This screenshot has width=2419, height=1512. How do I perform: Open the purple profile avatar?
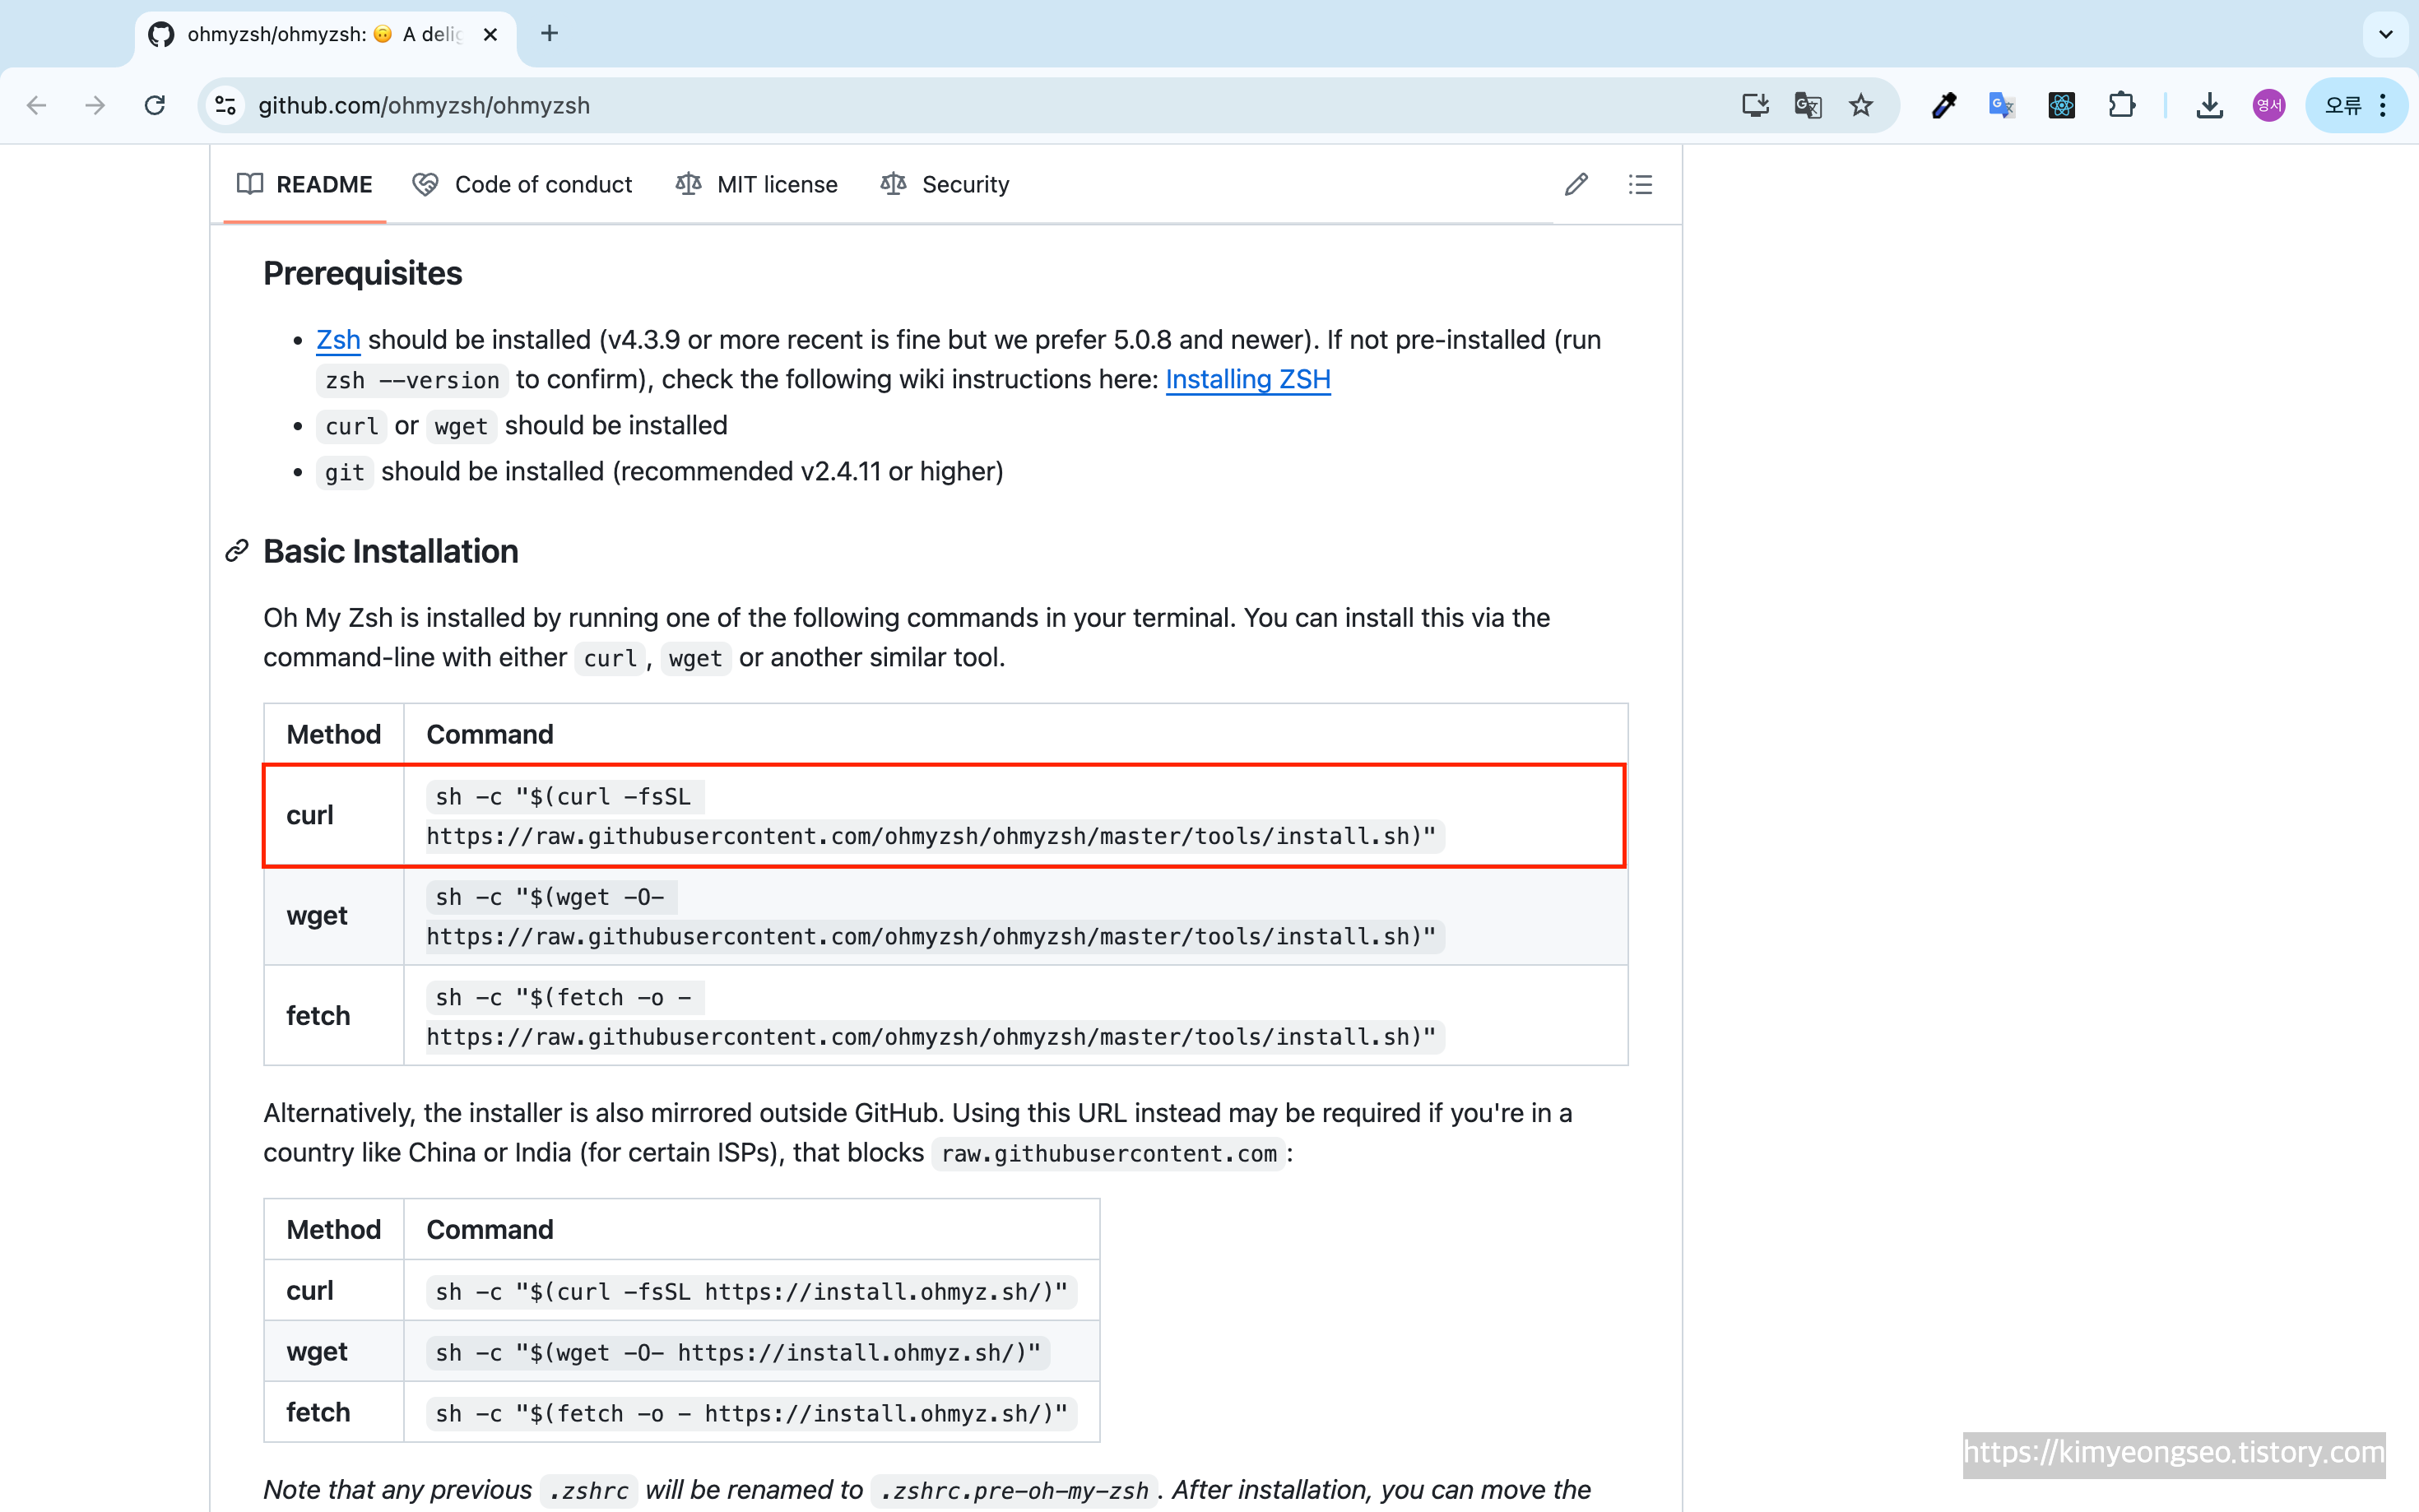(x=2269, y=105)
